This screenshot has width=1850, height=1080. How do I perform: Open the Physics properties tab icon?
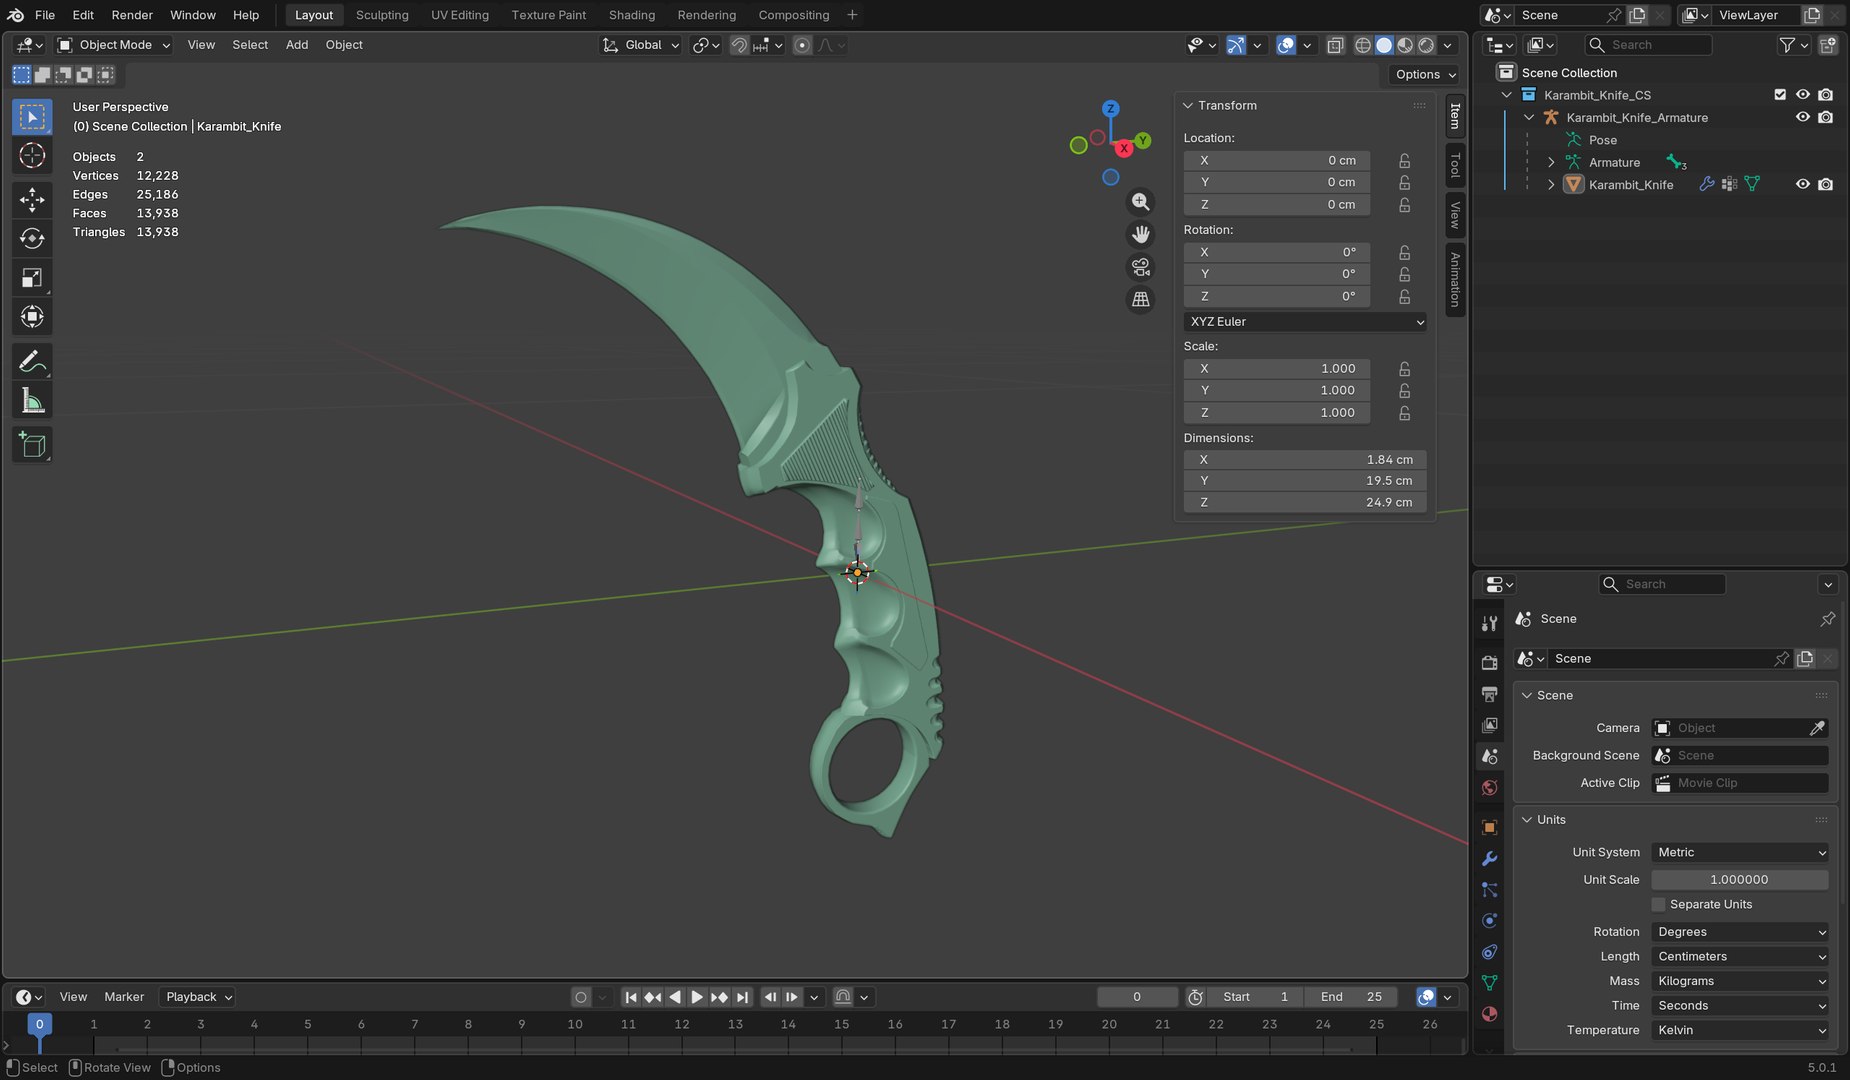1490,920
